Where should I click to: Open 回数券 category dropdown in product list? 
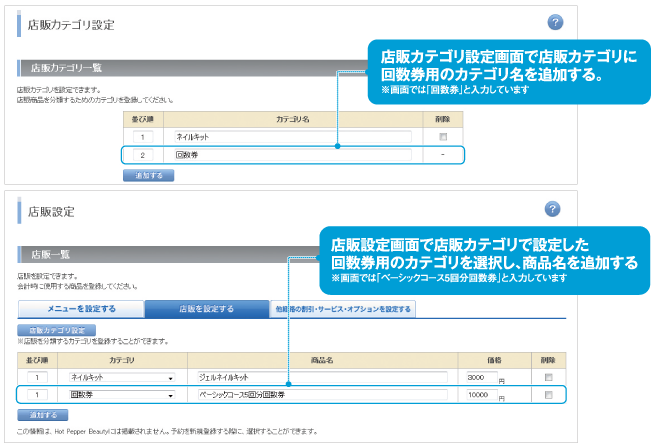point(122,396)
